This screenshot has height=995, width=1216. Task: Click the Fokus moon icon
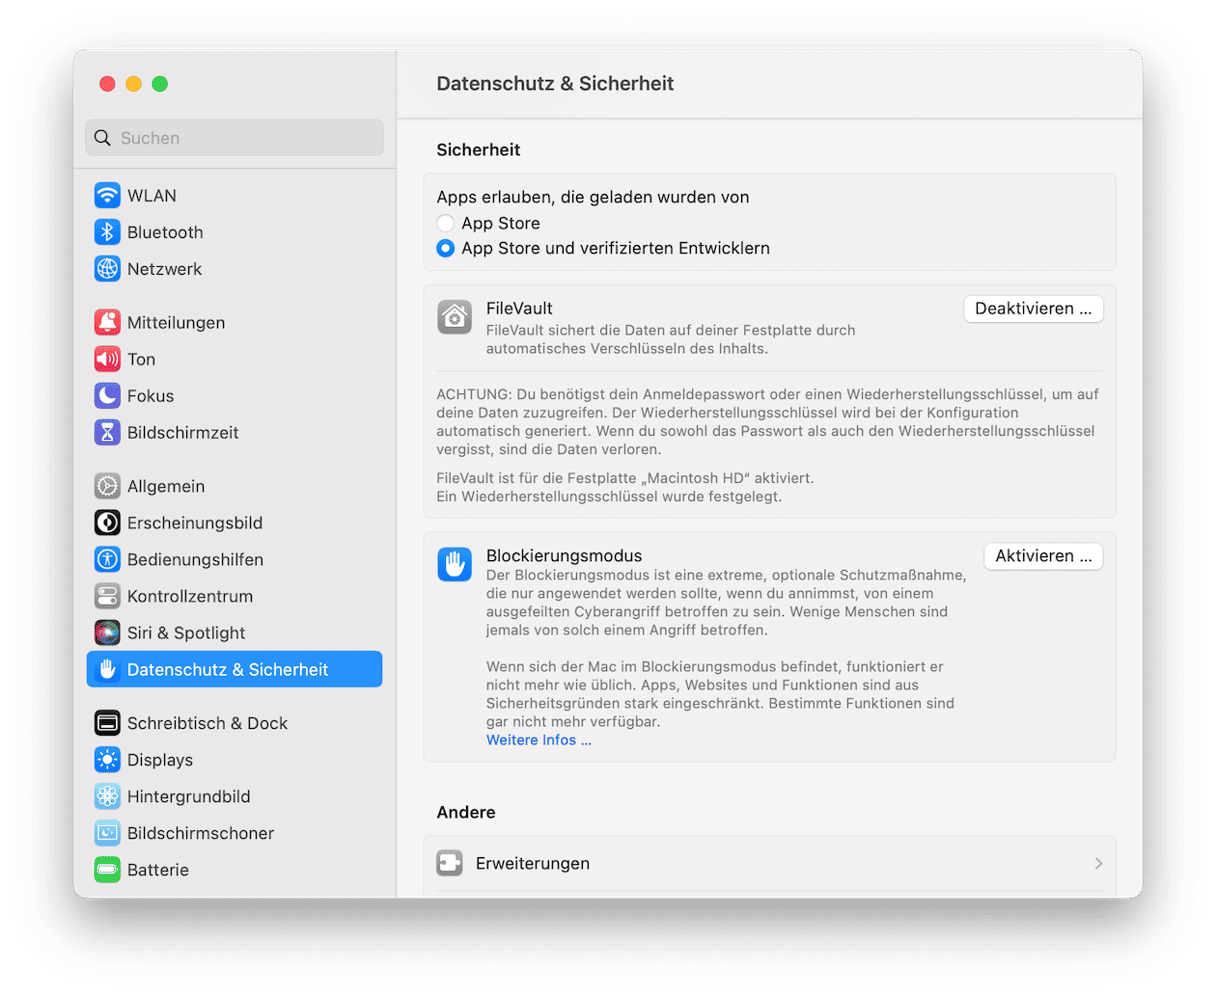pyautogui.click(x=107, y=396)
